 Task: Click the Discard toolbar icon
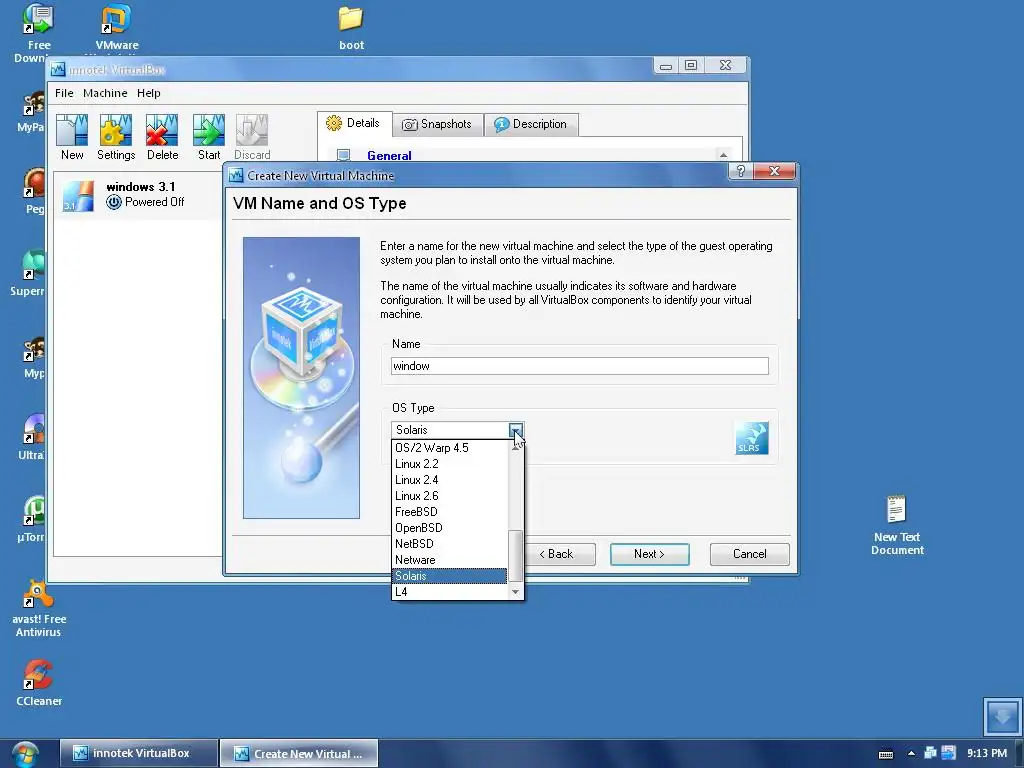[252, 137]
